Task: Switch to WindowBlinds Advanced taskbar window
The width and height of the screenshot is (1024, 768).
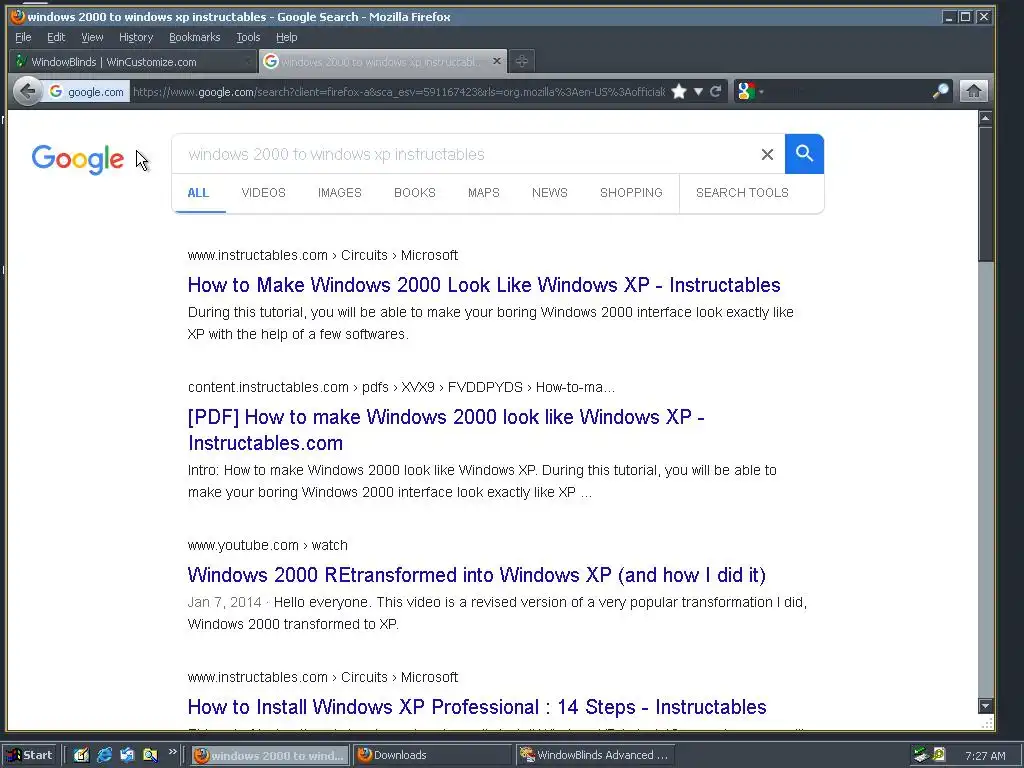Action: (x=595, y=755)
